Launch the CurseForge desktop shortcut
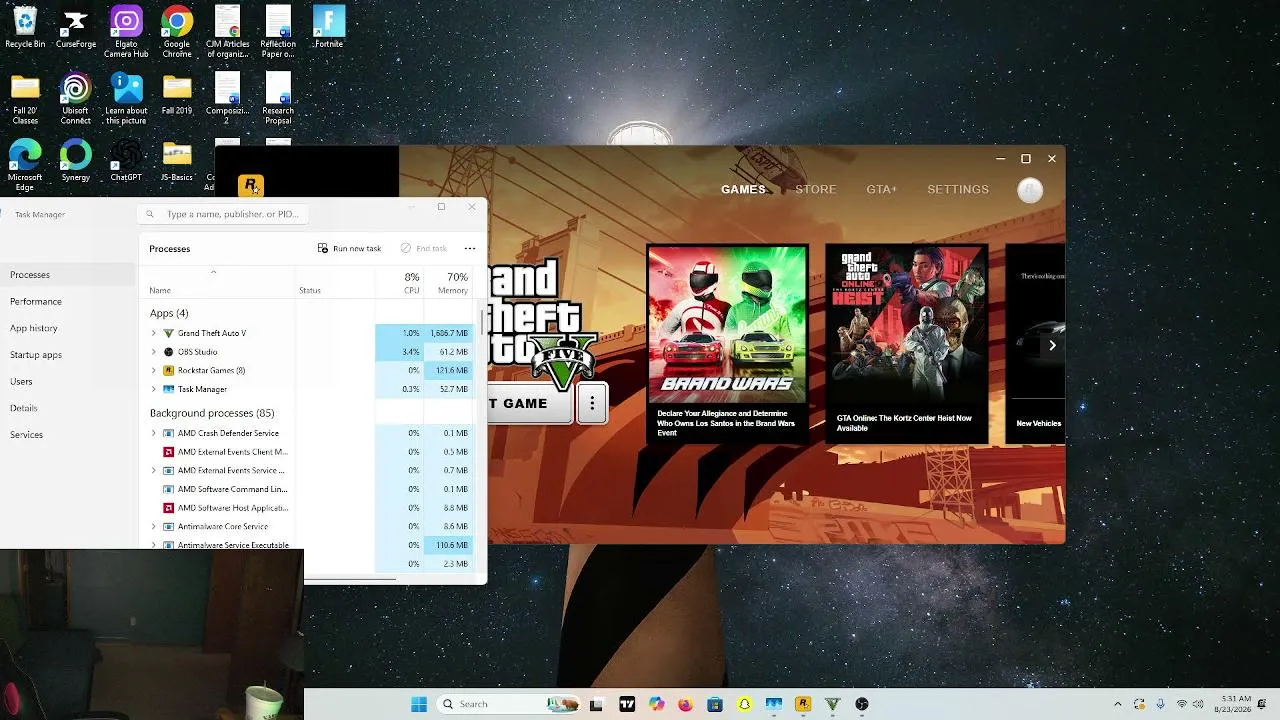This screenshot has width=1280, height=720. point(76,27)
